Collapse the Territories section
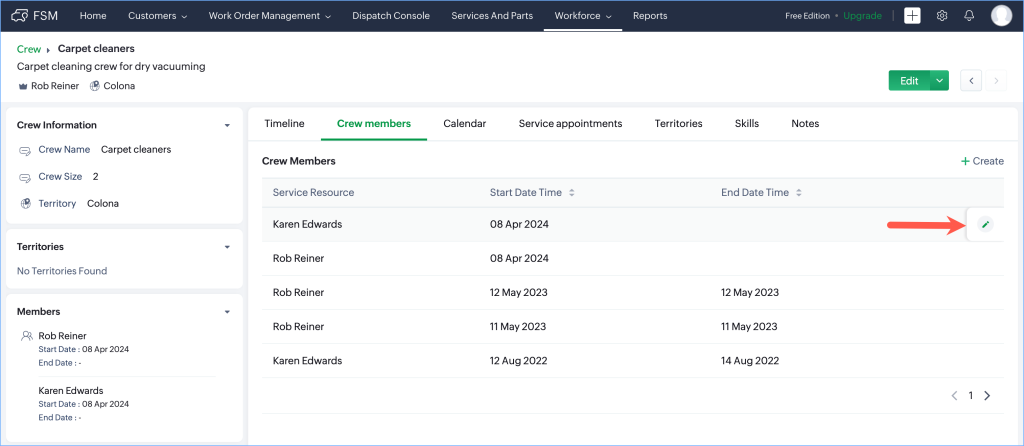The height and width of the screenshot is (446, 1024). (x=227, y=247)
